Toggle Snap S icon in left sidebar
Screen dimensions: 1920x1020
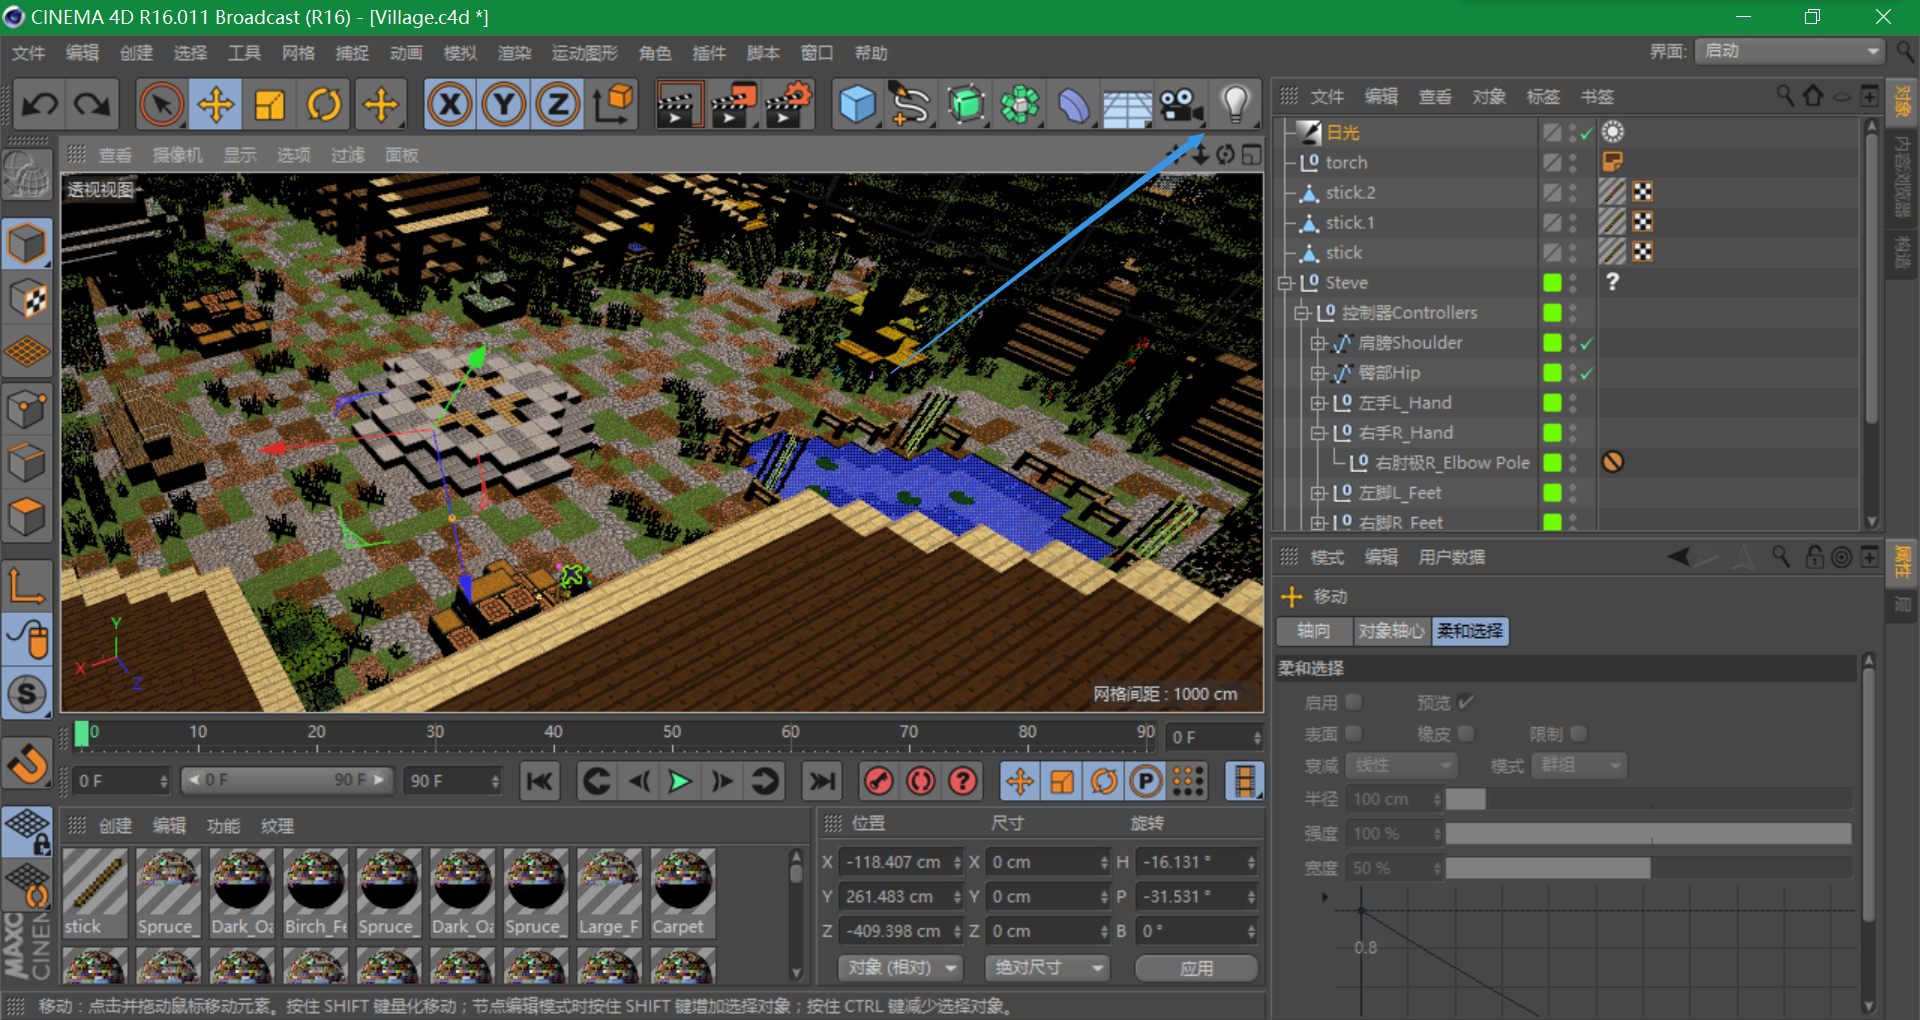tap(27, 694)
